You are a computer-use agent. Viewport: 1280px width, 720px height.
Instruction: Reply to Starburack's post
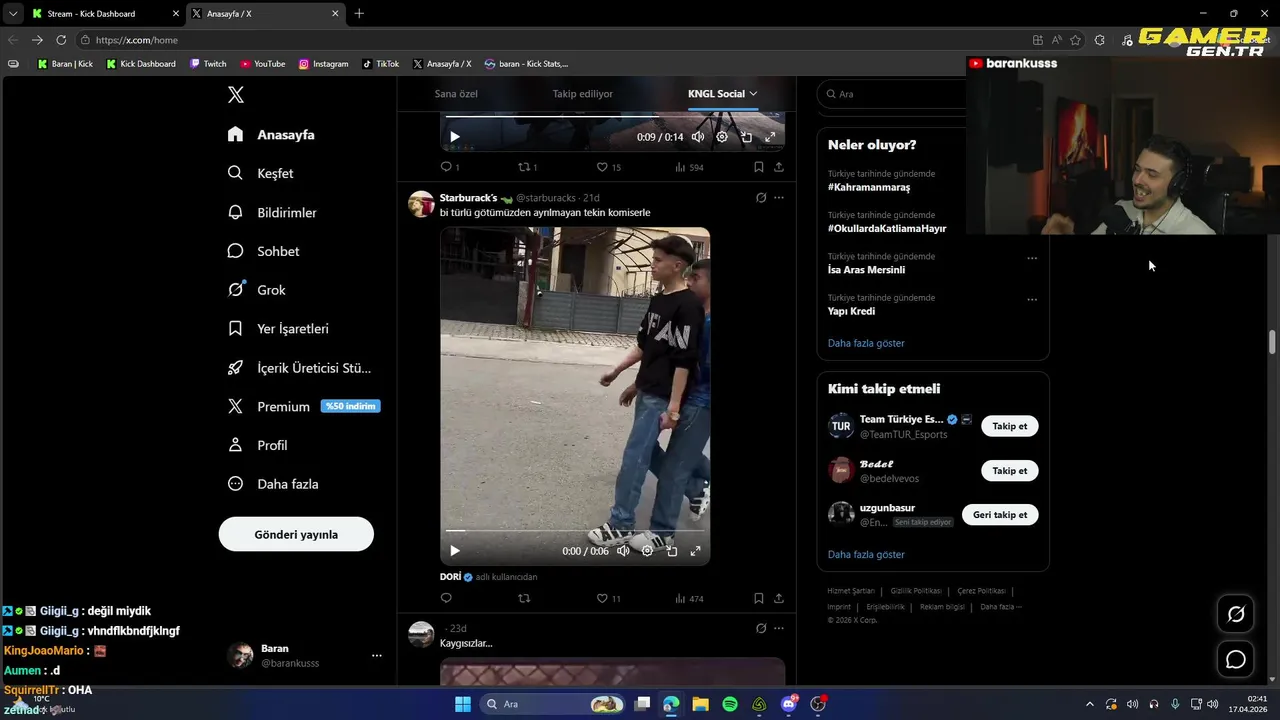446,598
